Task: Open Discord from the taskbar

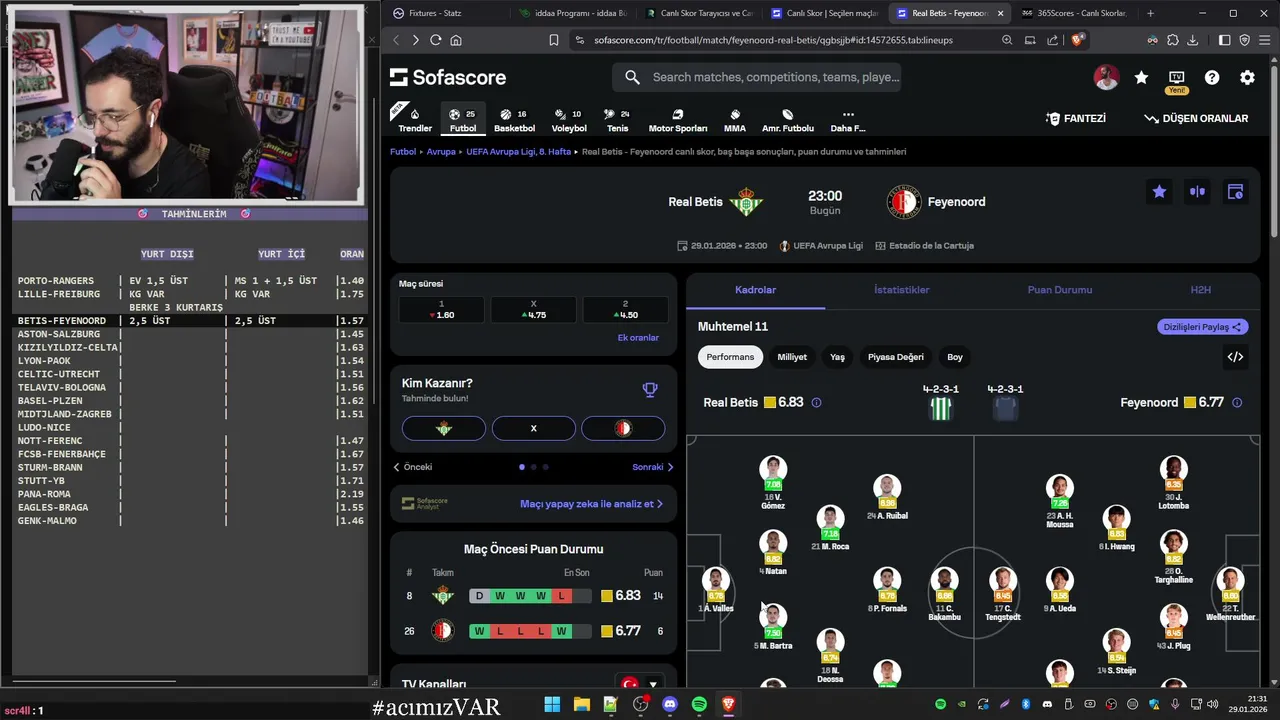Action: 670,704
